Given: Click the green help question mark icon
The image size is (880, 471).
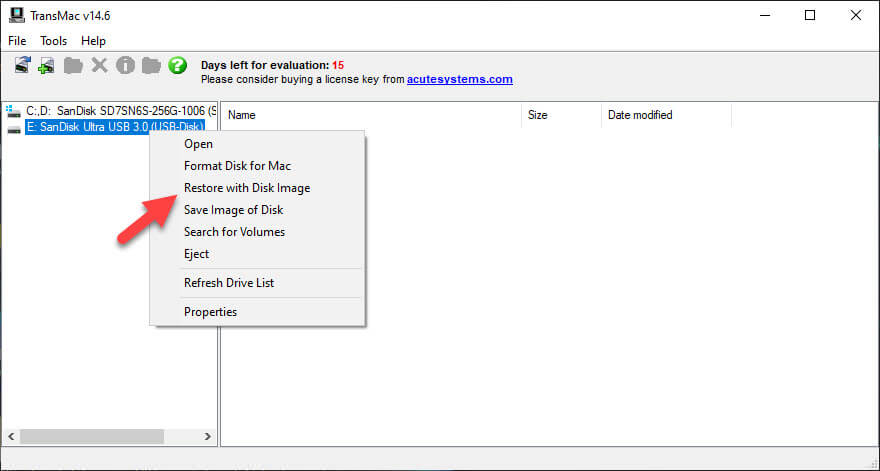Looking at the screenshot, I should coord(178,66).
